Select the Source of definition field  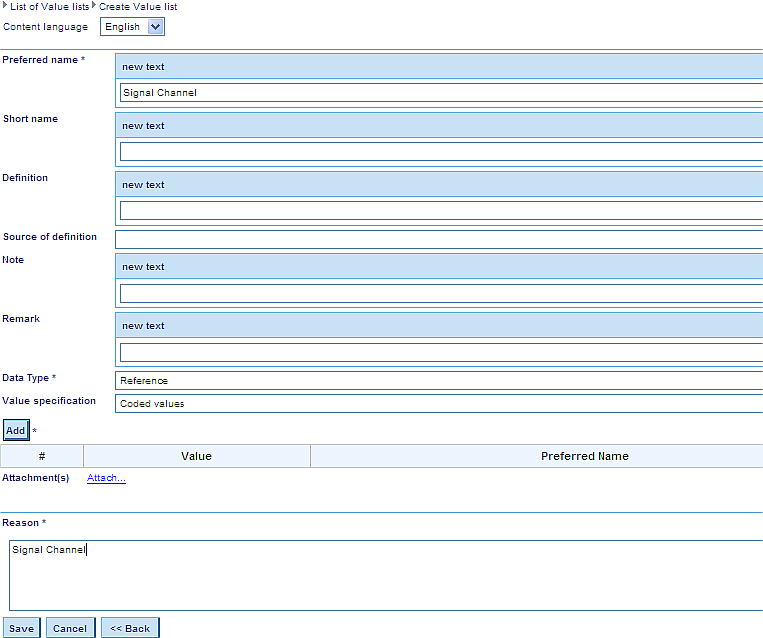(440, 239)
